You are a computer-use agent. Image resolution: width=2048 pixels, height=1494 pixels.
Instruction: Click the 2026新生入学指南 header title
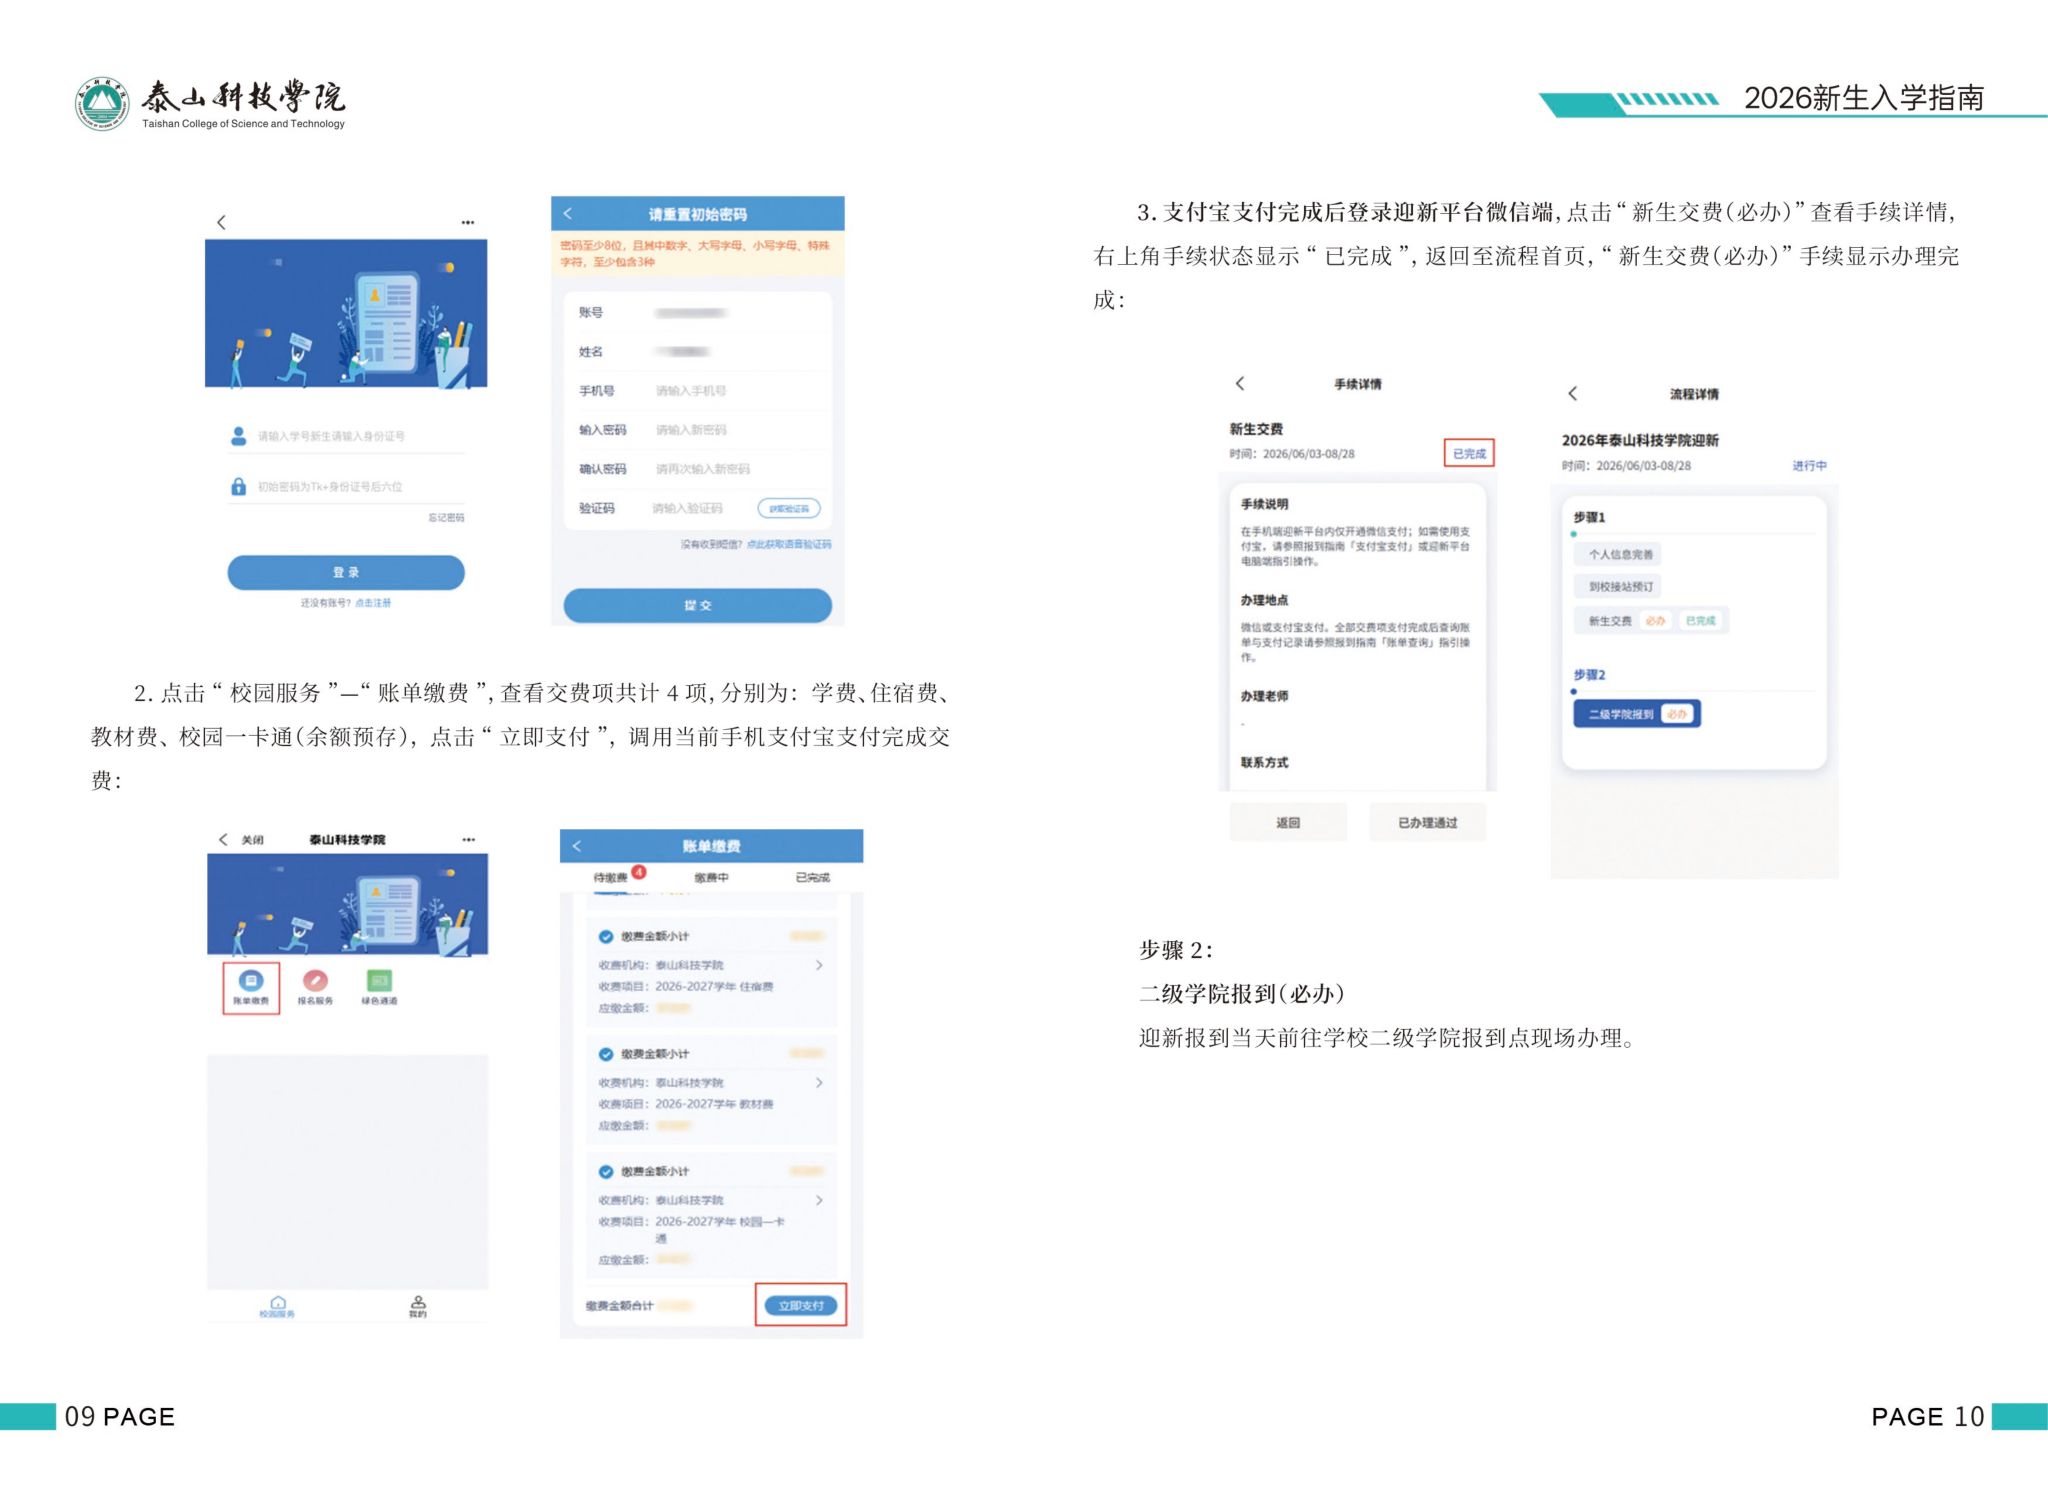coord(1864,98)
